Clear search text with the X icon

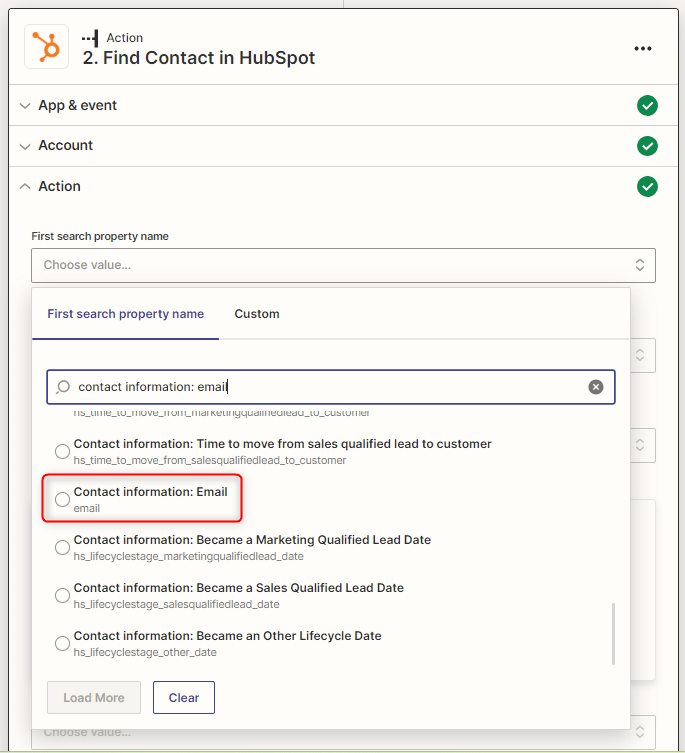[596, 387]
